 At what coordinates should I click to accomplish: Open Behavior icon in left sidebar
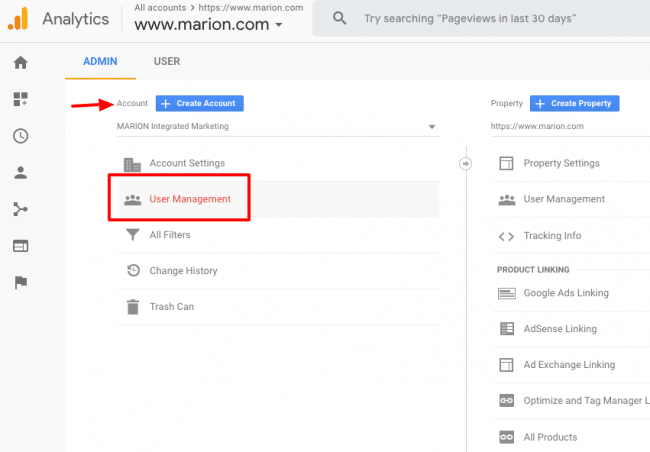tap(20, 246)
